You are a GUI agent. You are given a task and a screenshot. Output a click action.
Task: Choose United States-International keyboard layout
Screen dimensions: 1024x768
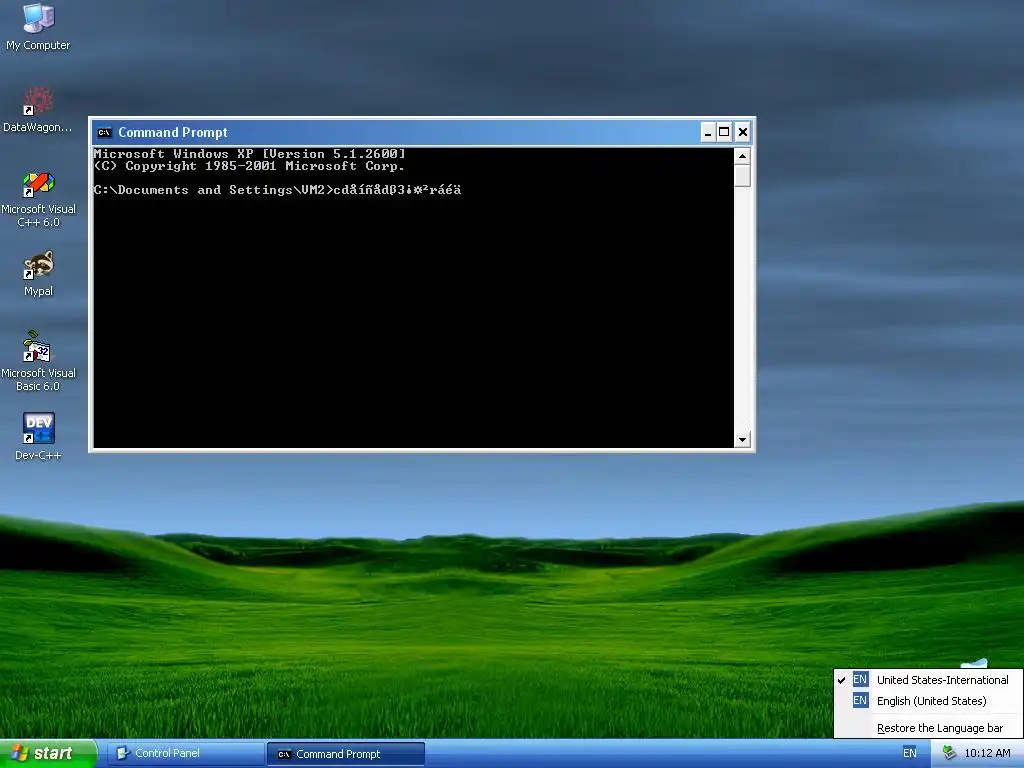click(x=928, y=680)
